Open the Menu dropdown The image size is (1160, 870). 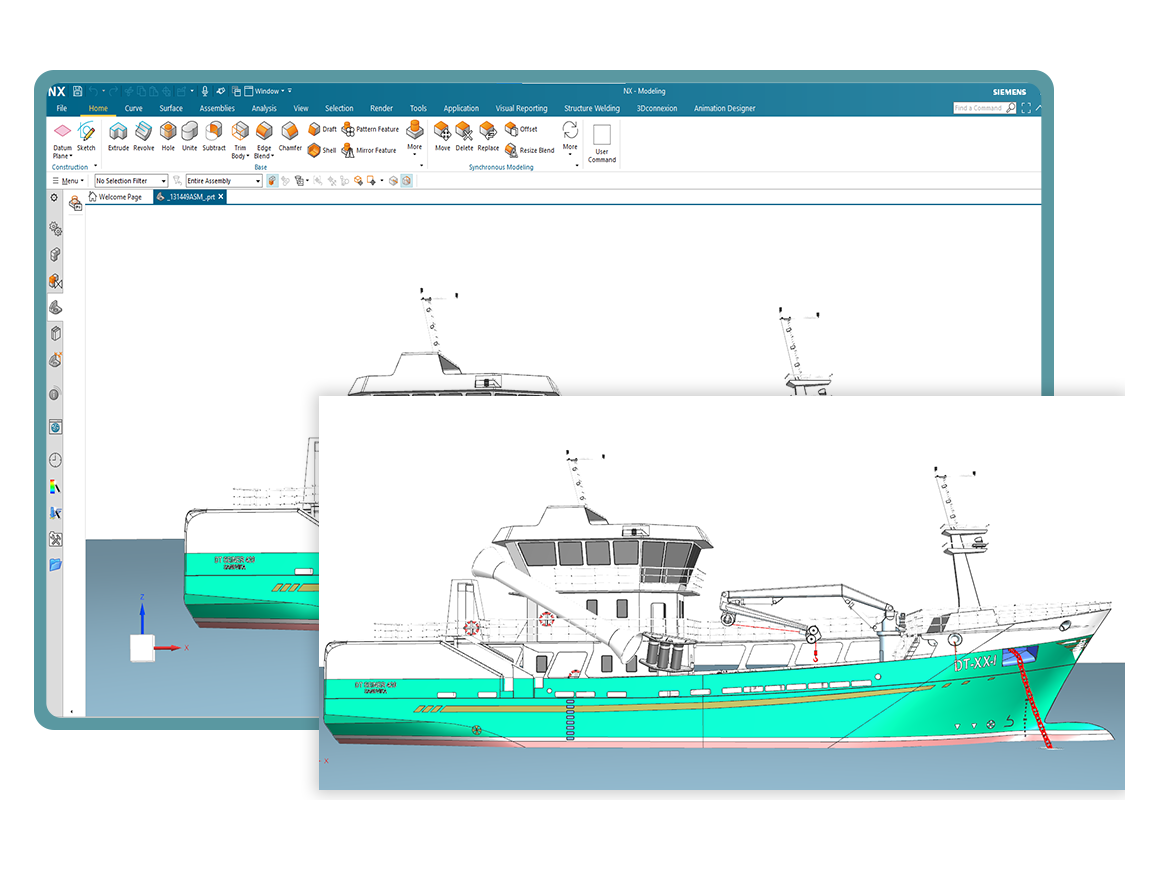pyautogui.click(x=69, y=181)
